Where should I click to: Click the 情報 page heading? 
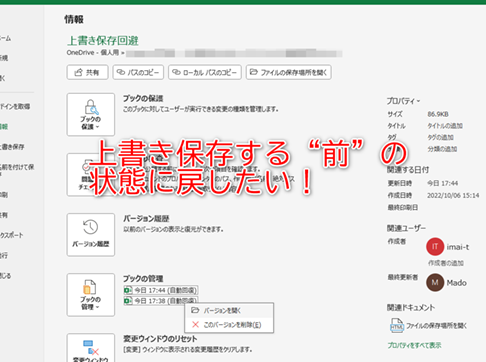74,19
